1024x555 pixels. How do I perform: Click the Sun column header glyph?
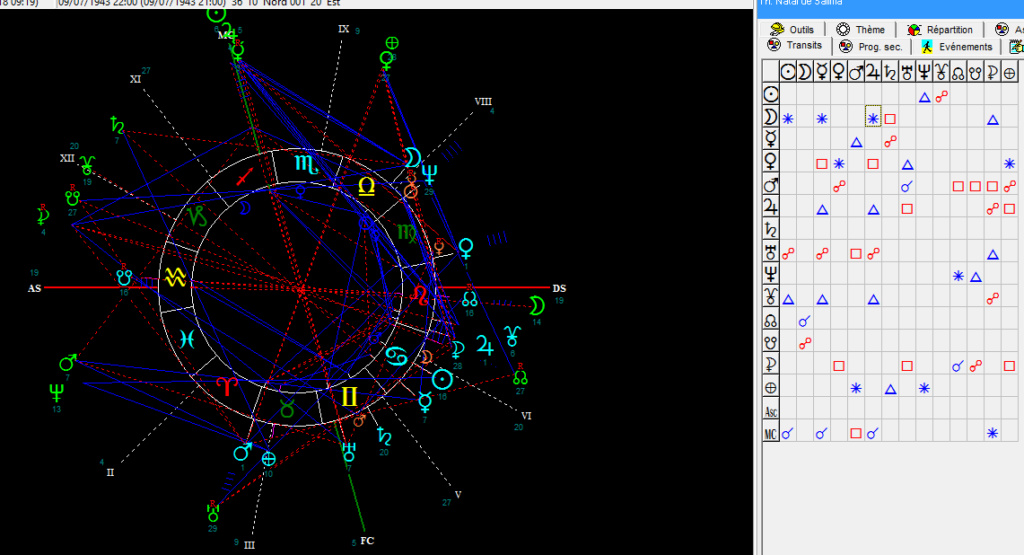(788, 71)
